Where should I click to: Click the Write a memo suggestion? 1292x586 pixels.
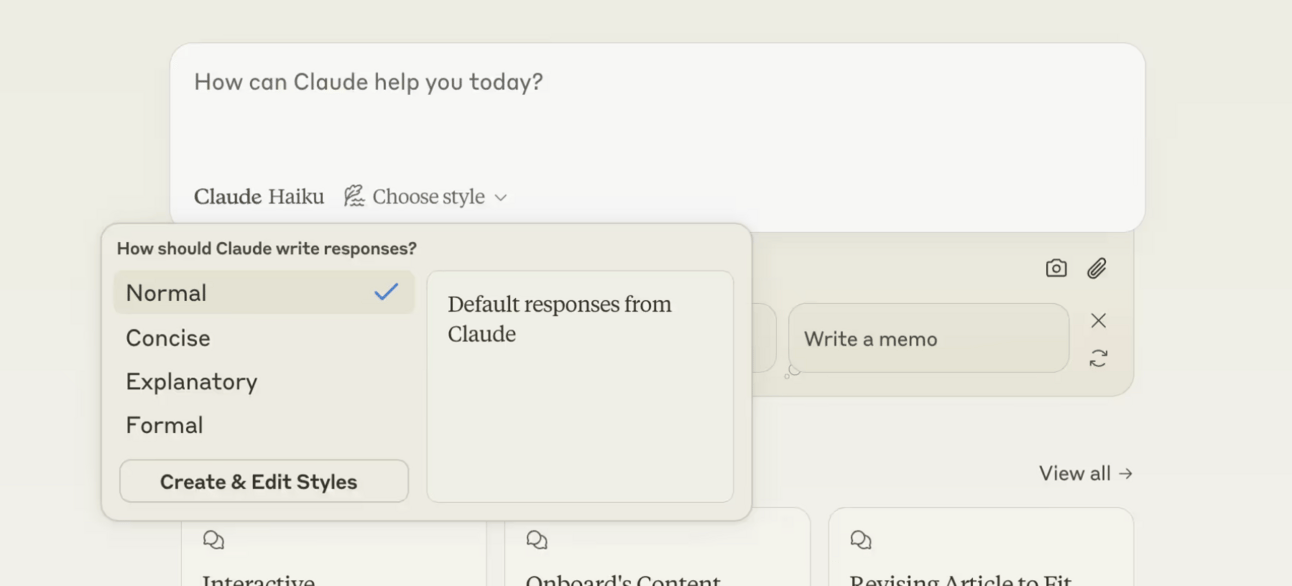tap(928, 339)
